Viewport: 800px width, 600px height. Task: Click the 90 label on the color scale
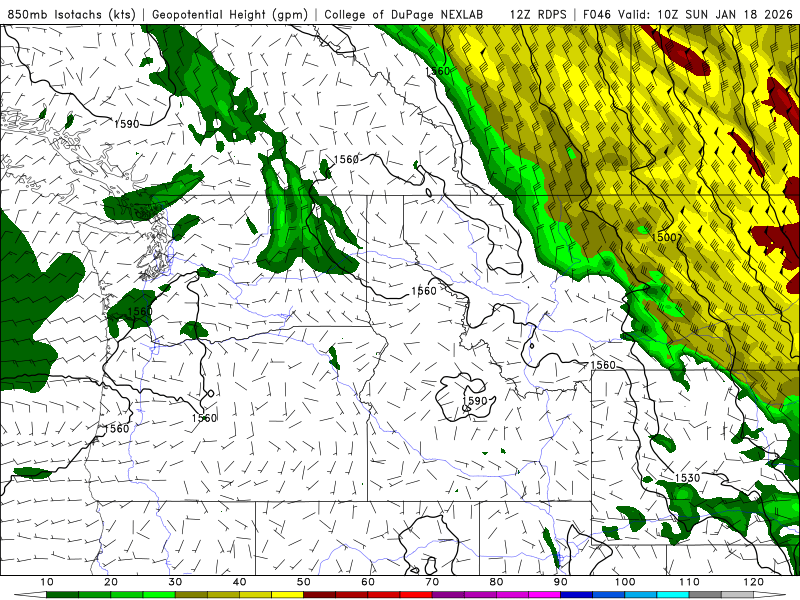561,582
